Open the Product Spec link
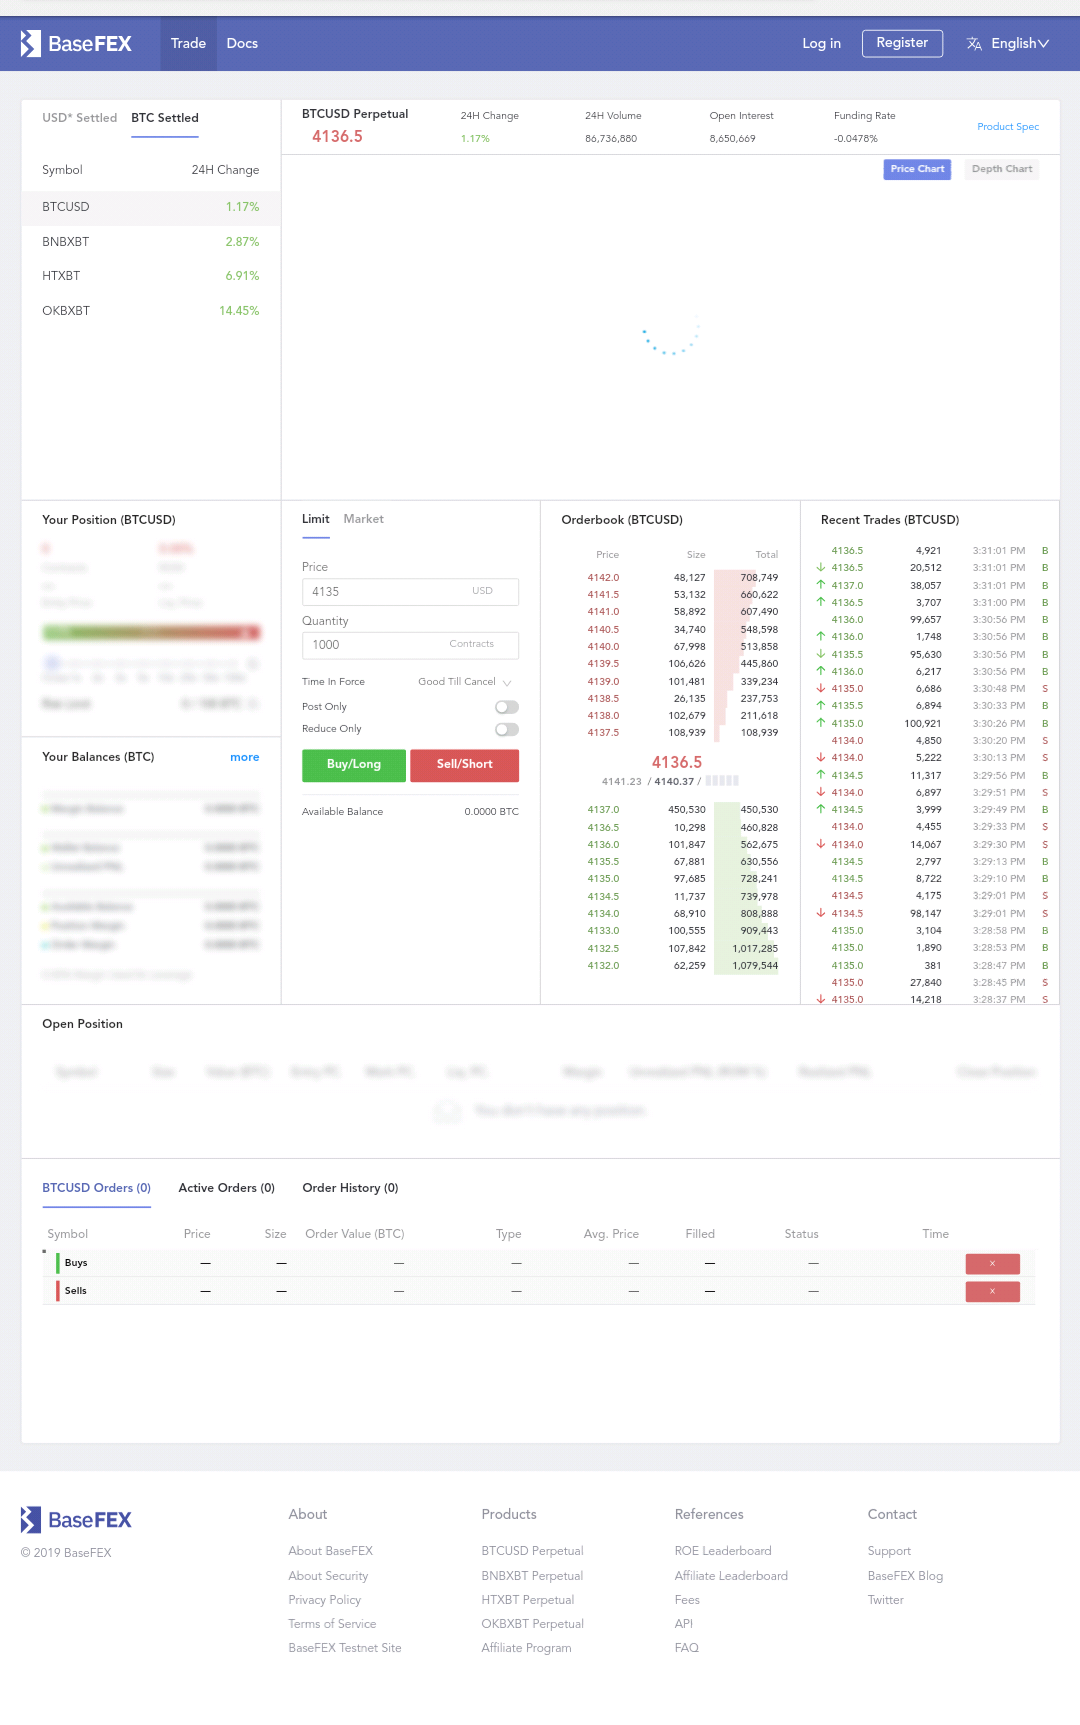Screen dimensions: 1080x1725 coord(1008,127)
